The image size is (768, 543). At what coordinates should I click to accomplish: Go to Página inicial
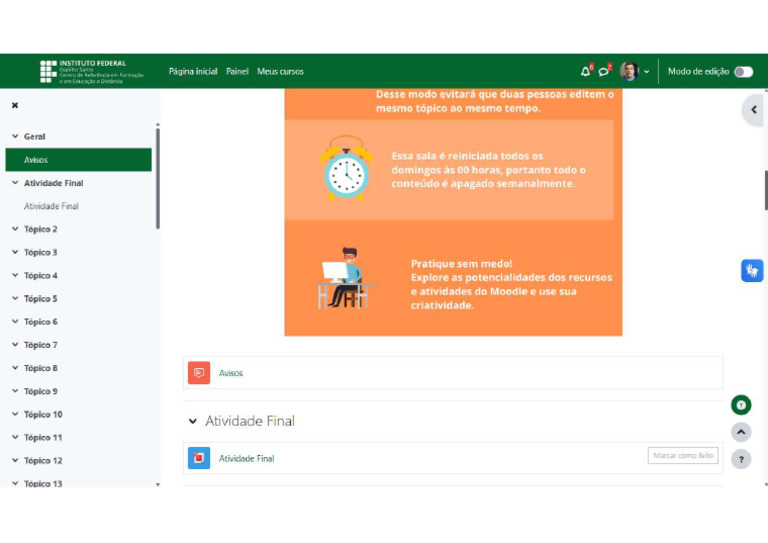(x=193, y=71)
